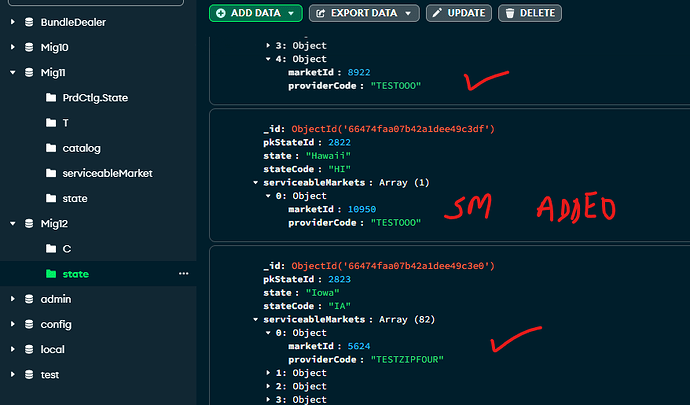Click the trash icon on Delete button
The height and width of the screenshot is (405, 690).
pyautogui.click(x=509, y=13)
